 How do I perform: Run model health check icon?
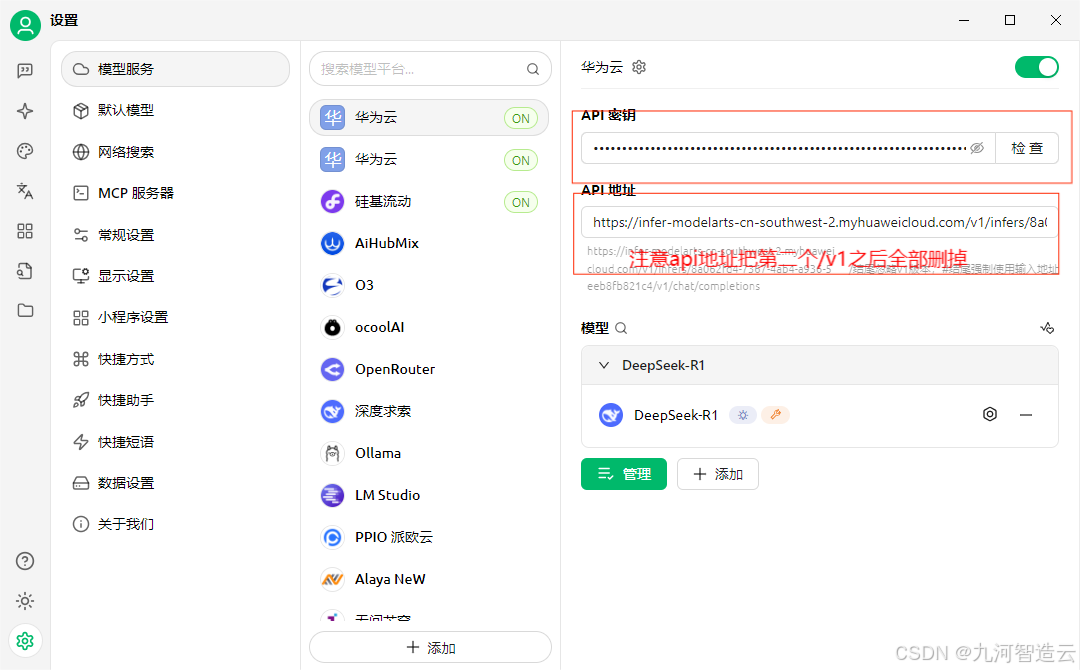pos(1047,328)
